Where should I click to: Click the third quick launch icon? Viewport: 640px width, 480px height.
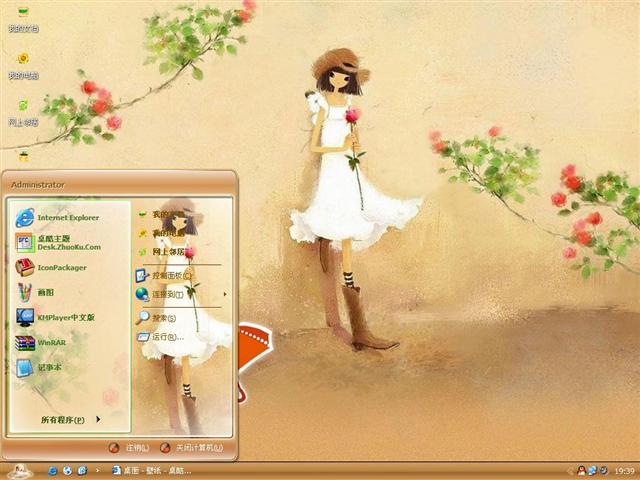click(x=82, y=471)
